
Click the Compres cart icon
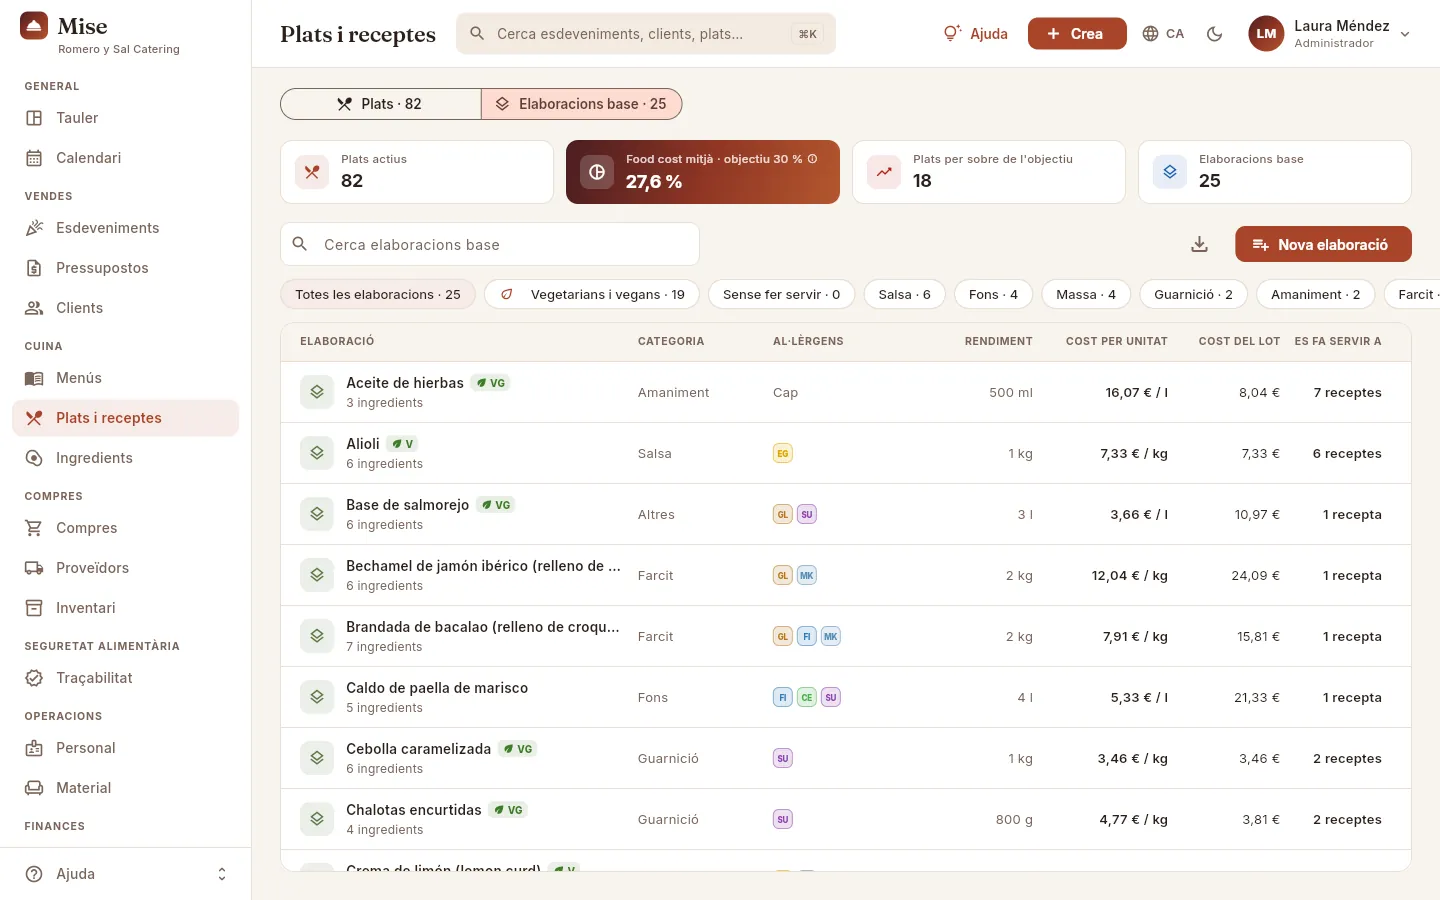[x=34, y=528]
